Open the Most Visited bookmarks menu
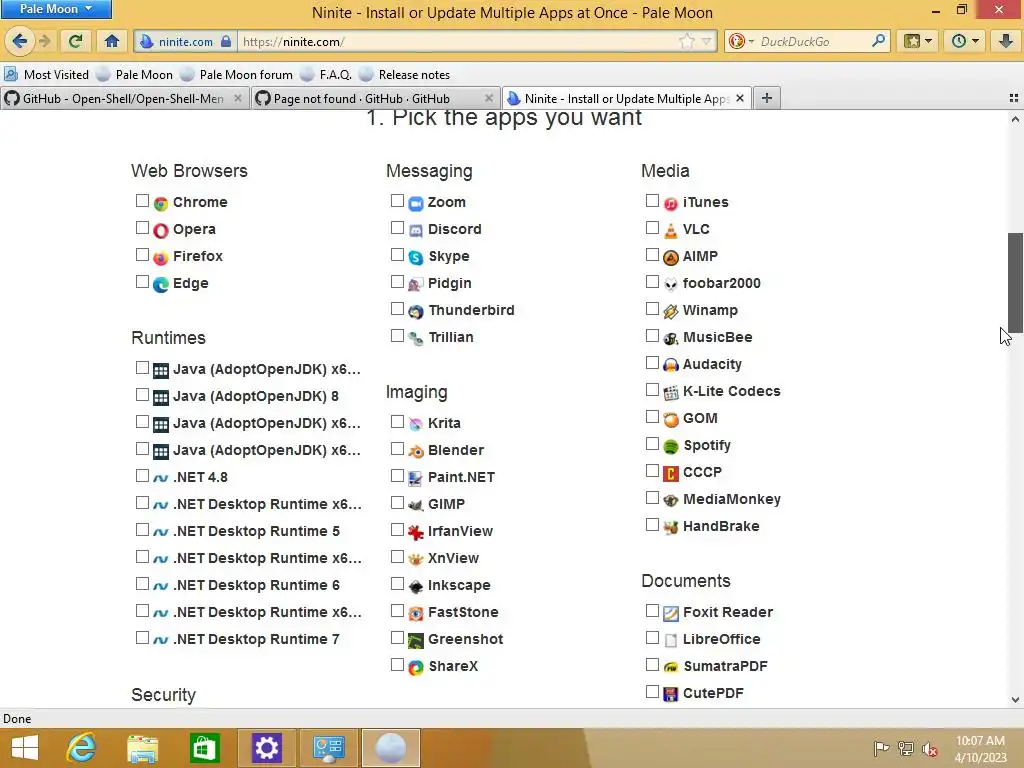1024x768 pixels. coord(46,74)
